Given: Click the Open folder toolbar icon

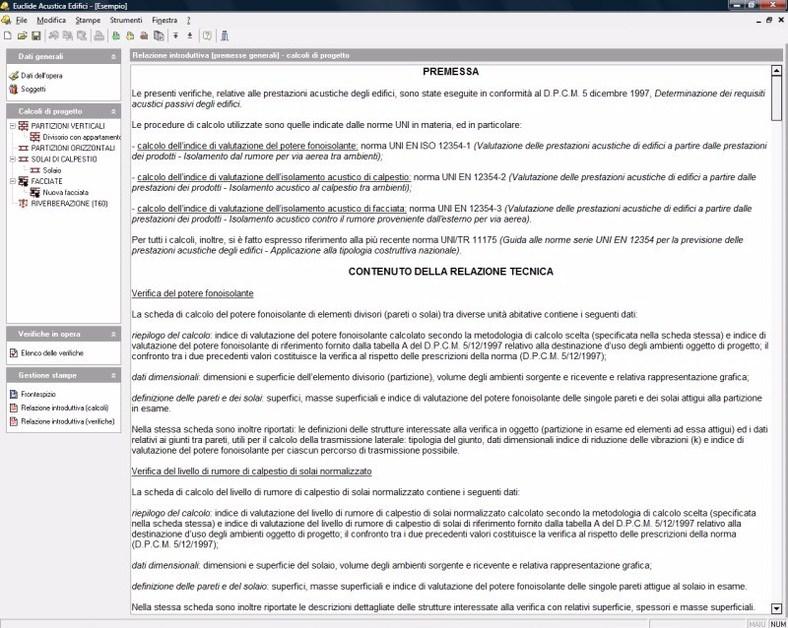Looking at the screenshot, I should [x=21, y=35].
